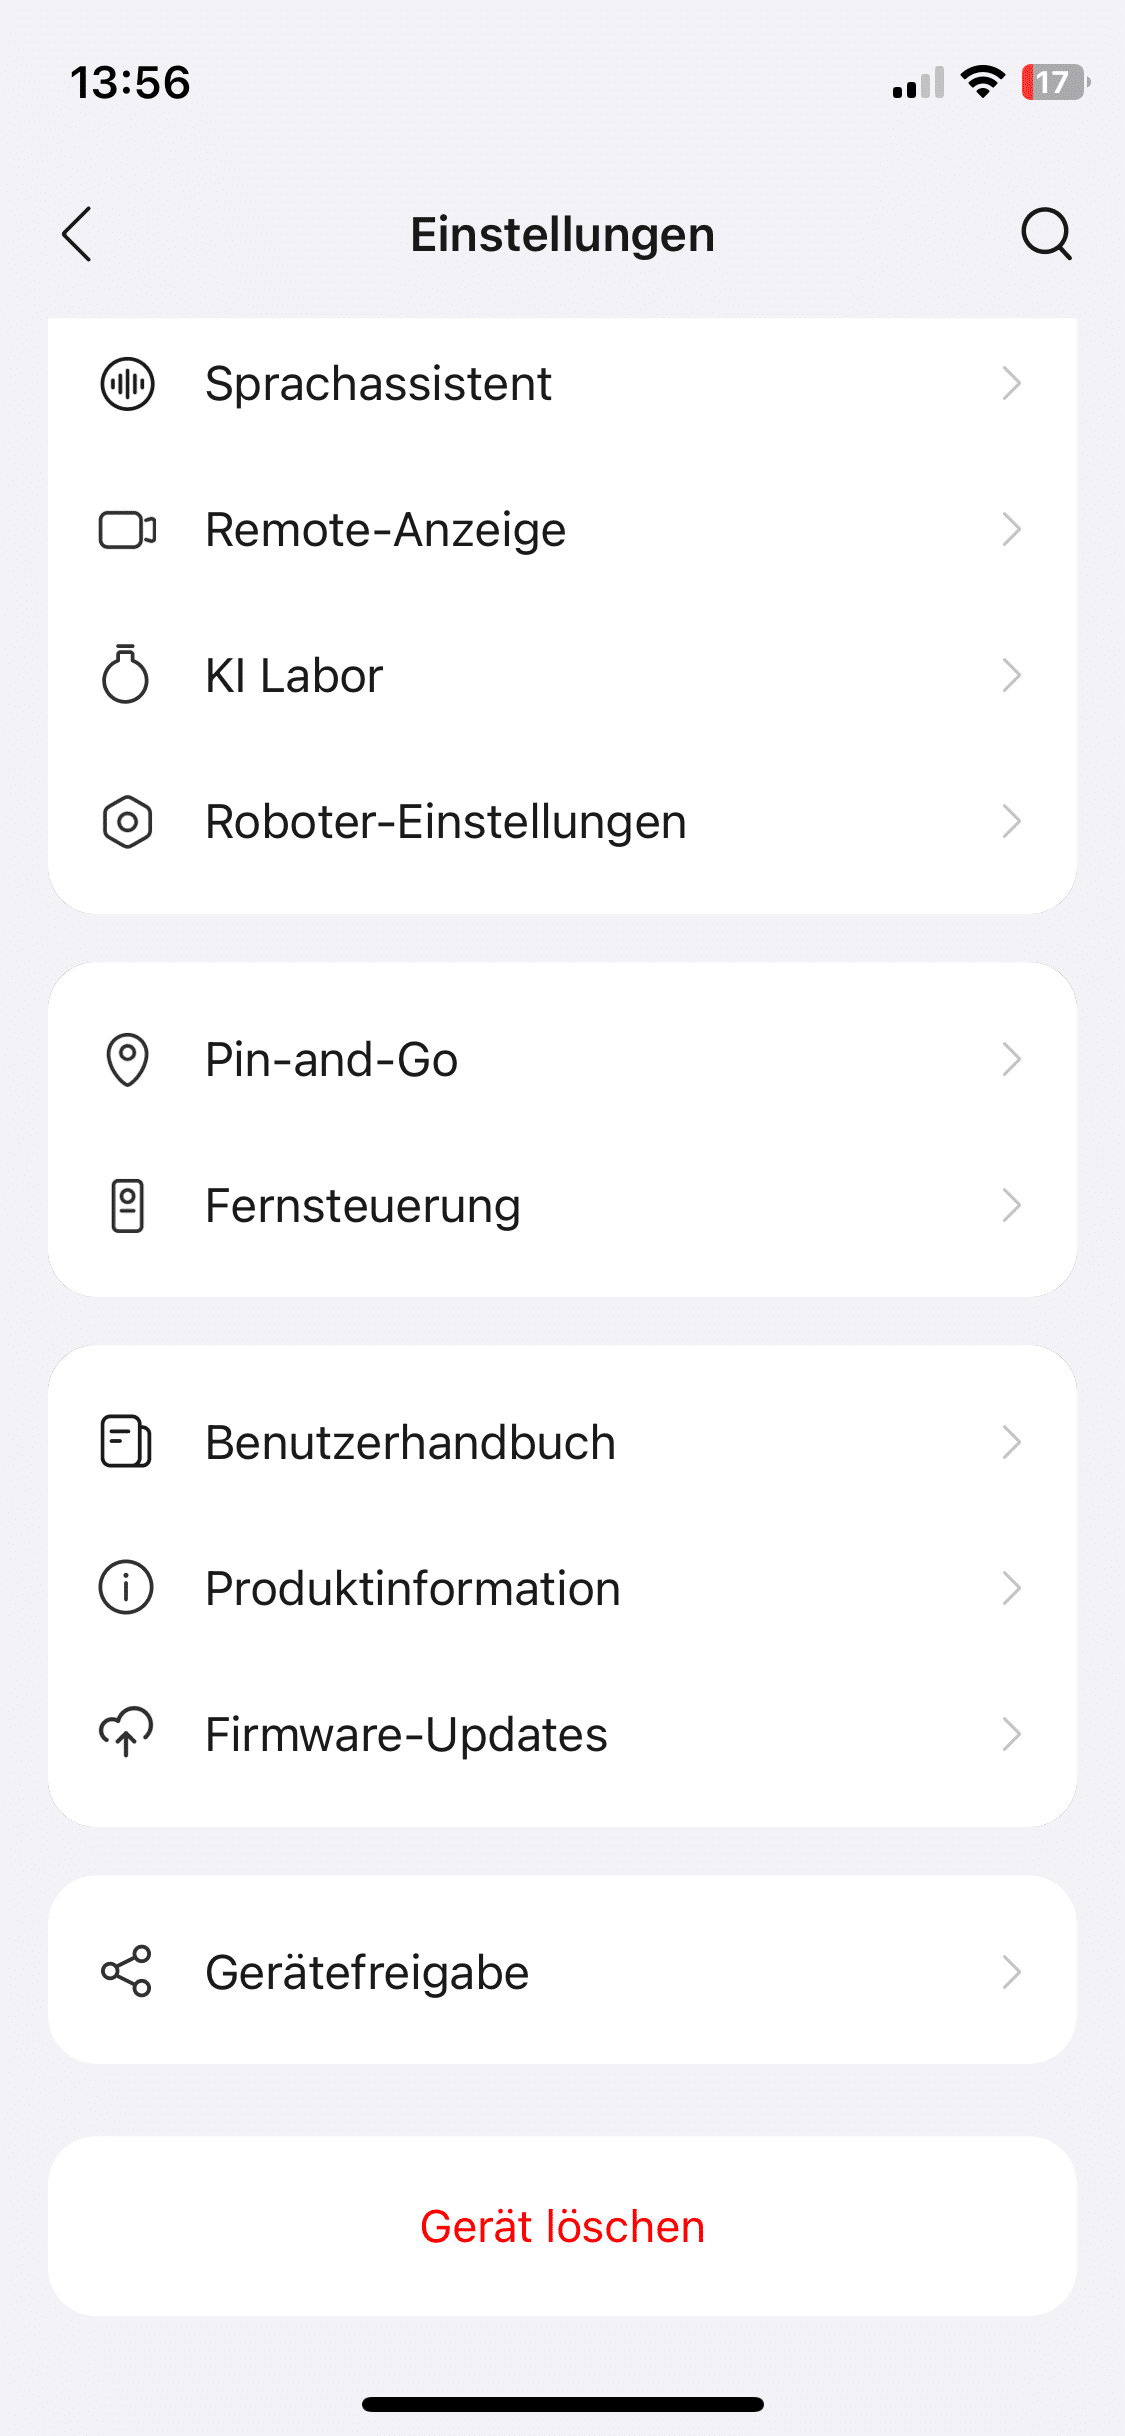The height and width of the screenshot is (2436, 1125).
Task: Tap the home indicator bar
Action: point(562,2404)
